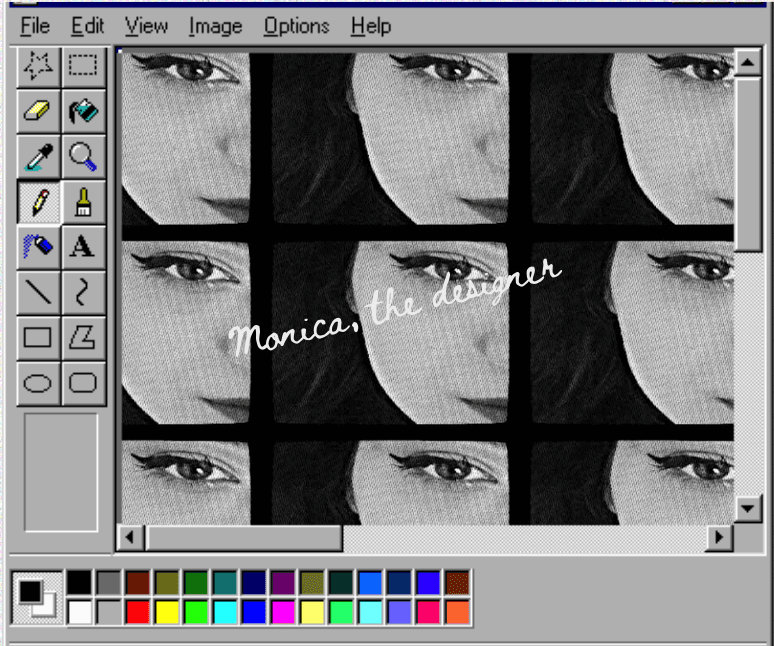Pick the yellow color swatch
Screen dimensions: 774x646
[167, 611]
